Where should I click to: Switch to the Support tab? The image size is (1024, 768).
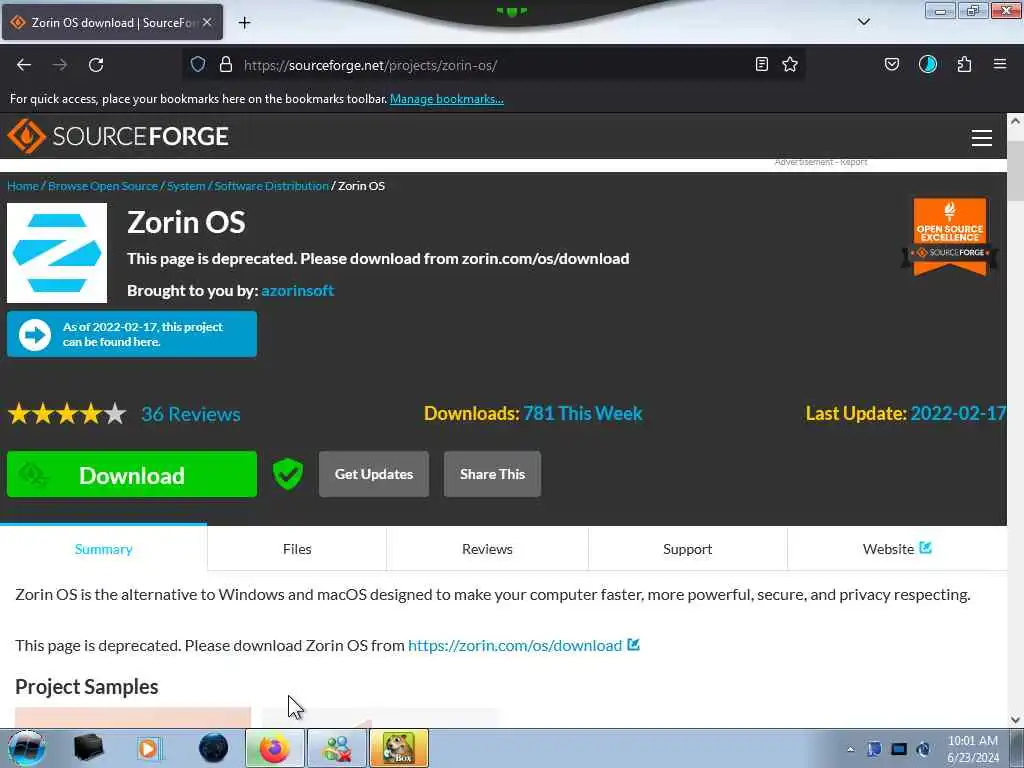[x=688, y=549]
